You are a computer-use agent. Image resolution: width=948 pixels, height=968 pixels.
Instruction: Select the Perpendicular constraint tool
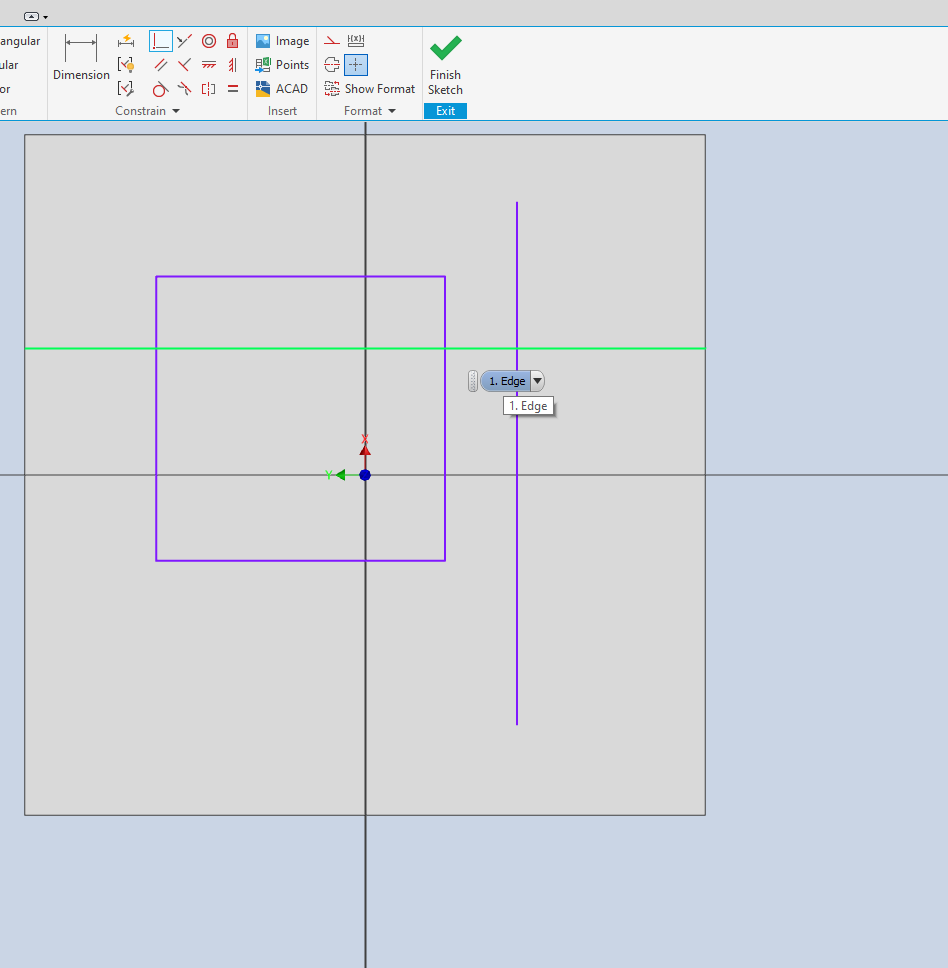tap(160, 41)
